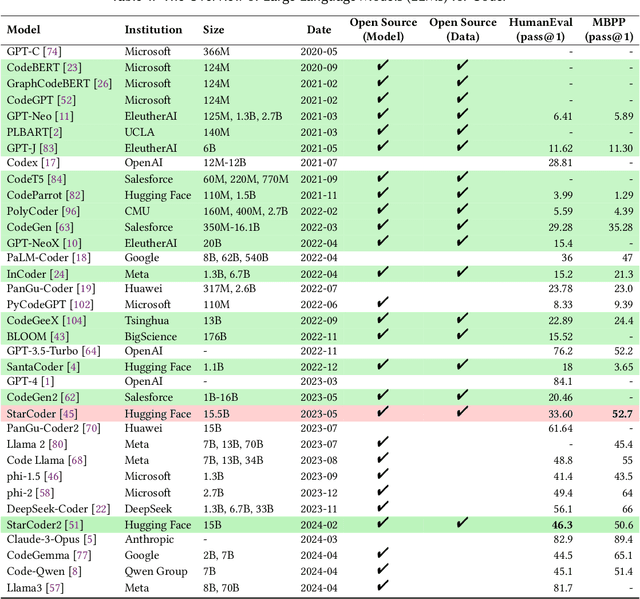Click 'HumanEval (pass@1)' header
The height and width of the screenshot is (599, 640).
click(540, 29)
